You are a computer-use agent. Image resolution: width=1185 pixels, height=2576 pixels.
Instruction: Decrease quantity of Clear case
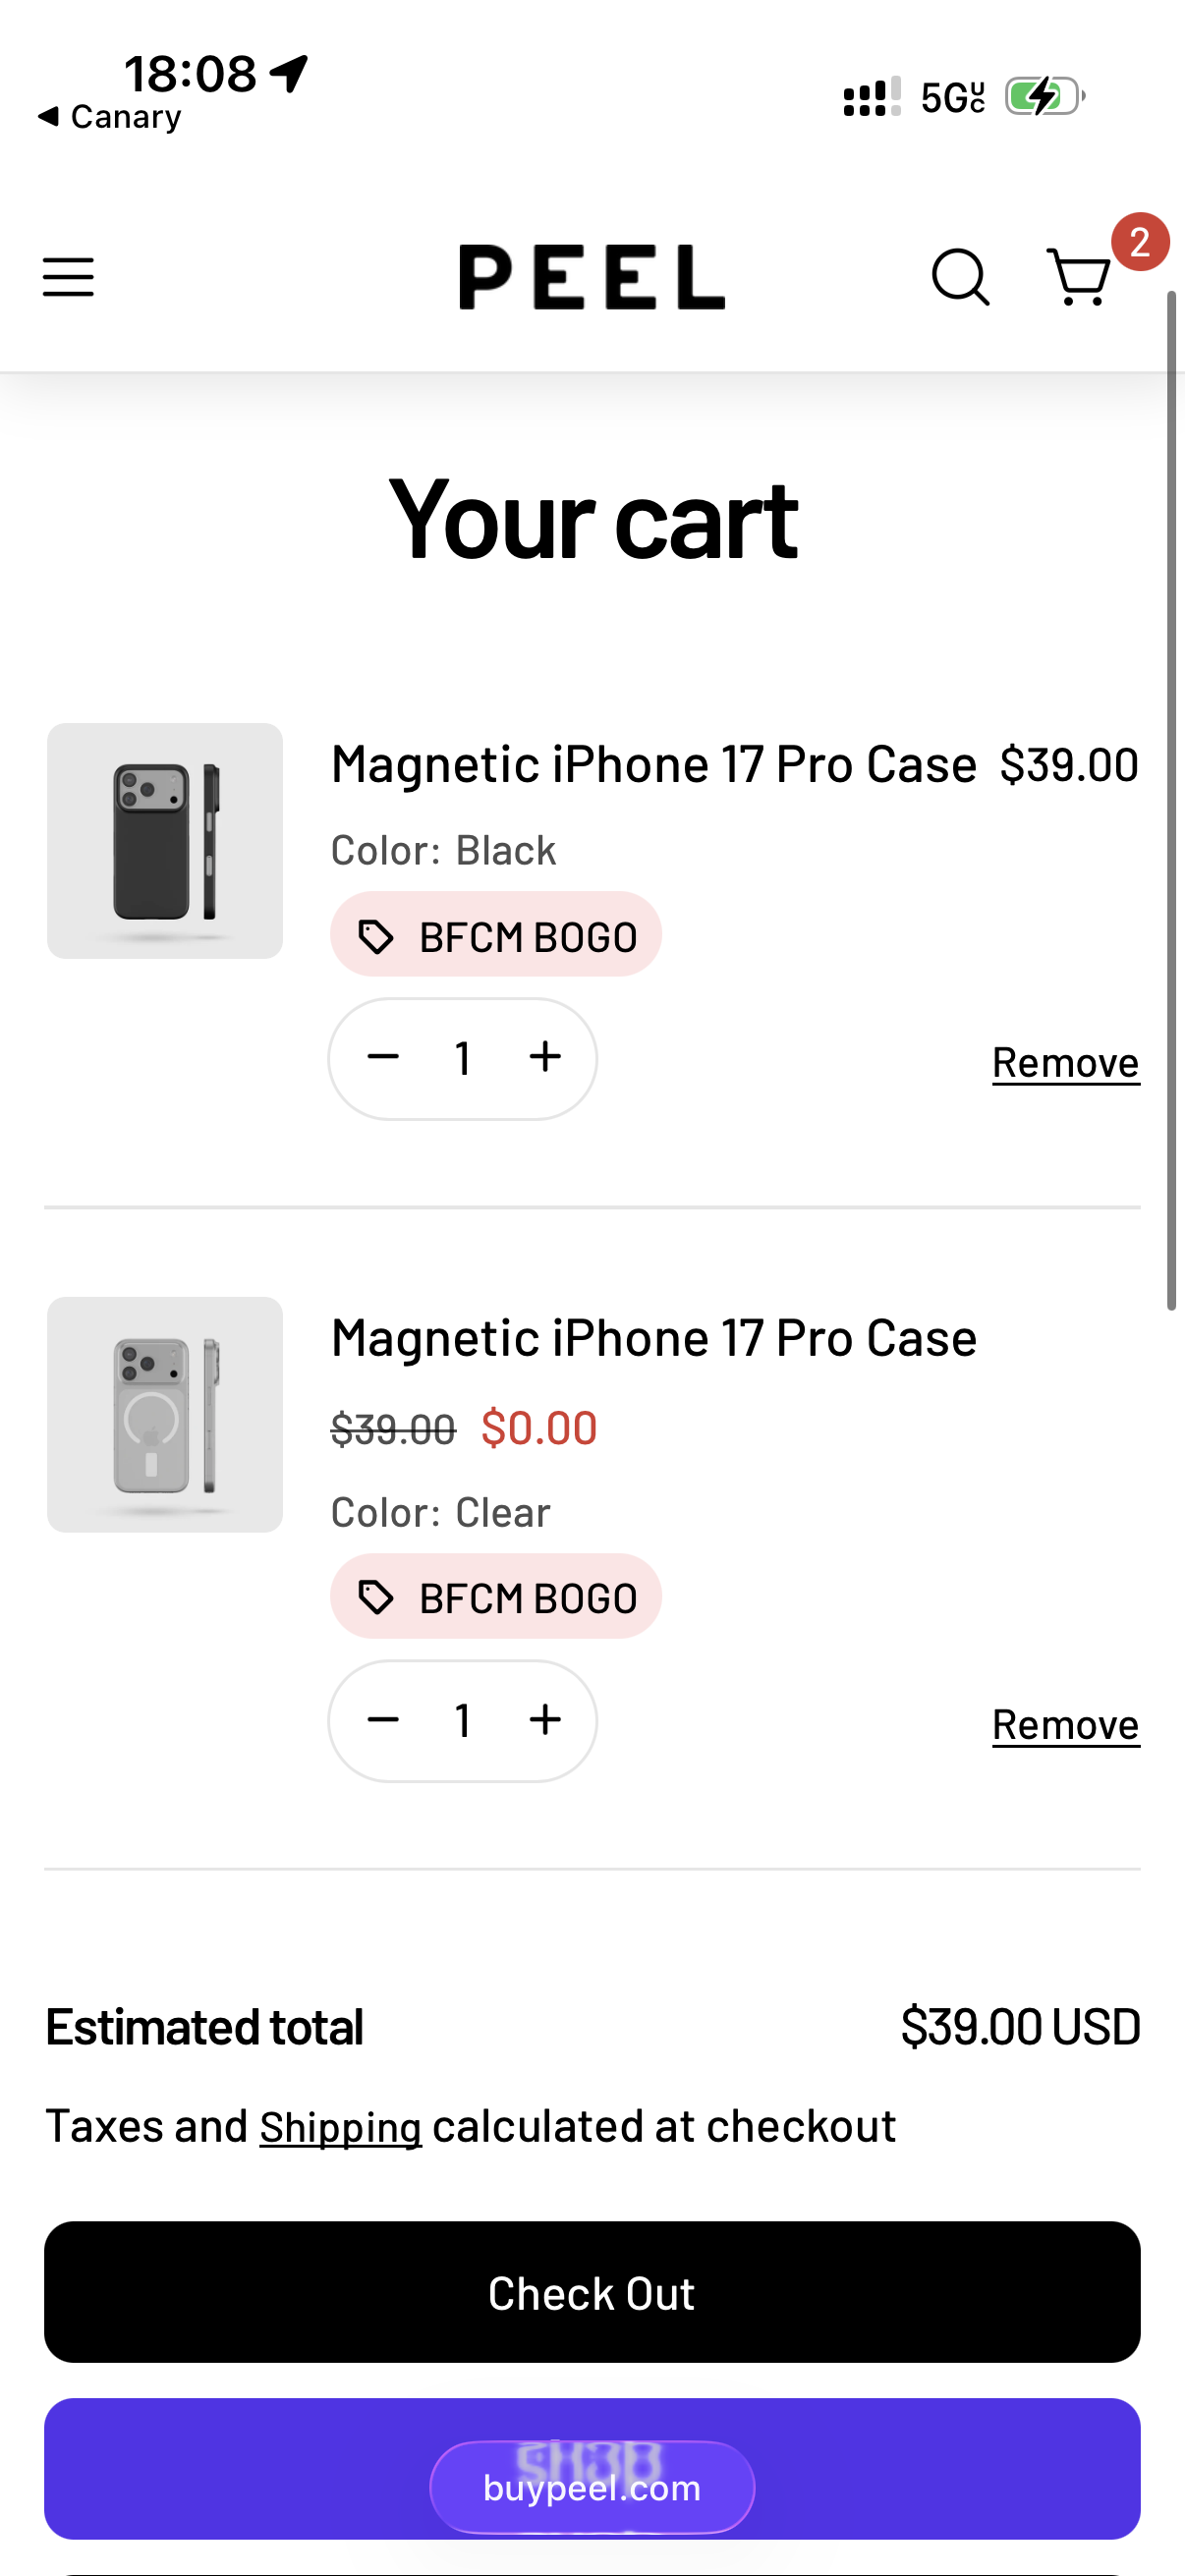click(383, 1719)
